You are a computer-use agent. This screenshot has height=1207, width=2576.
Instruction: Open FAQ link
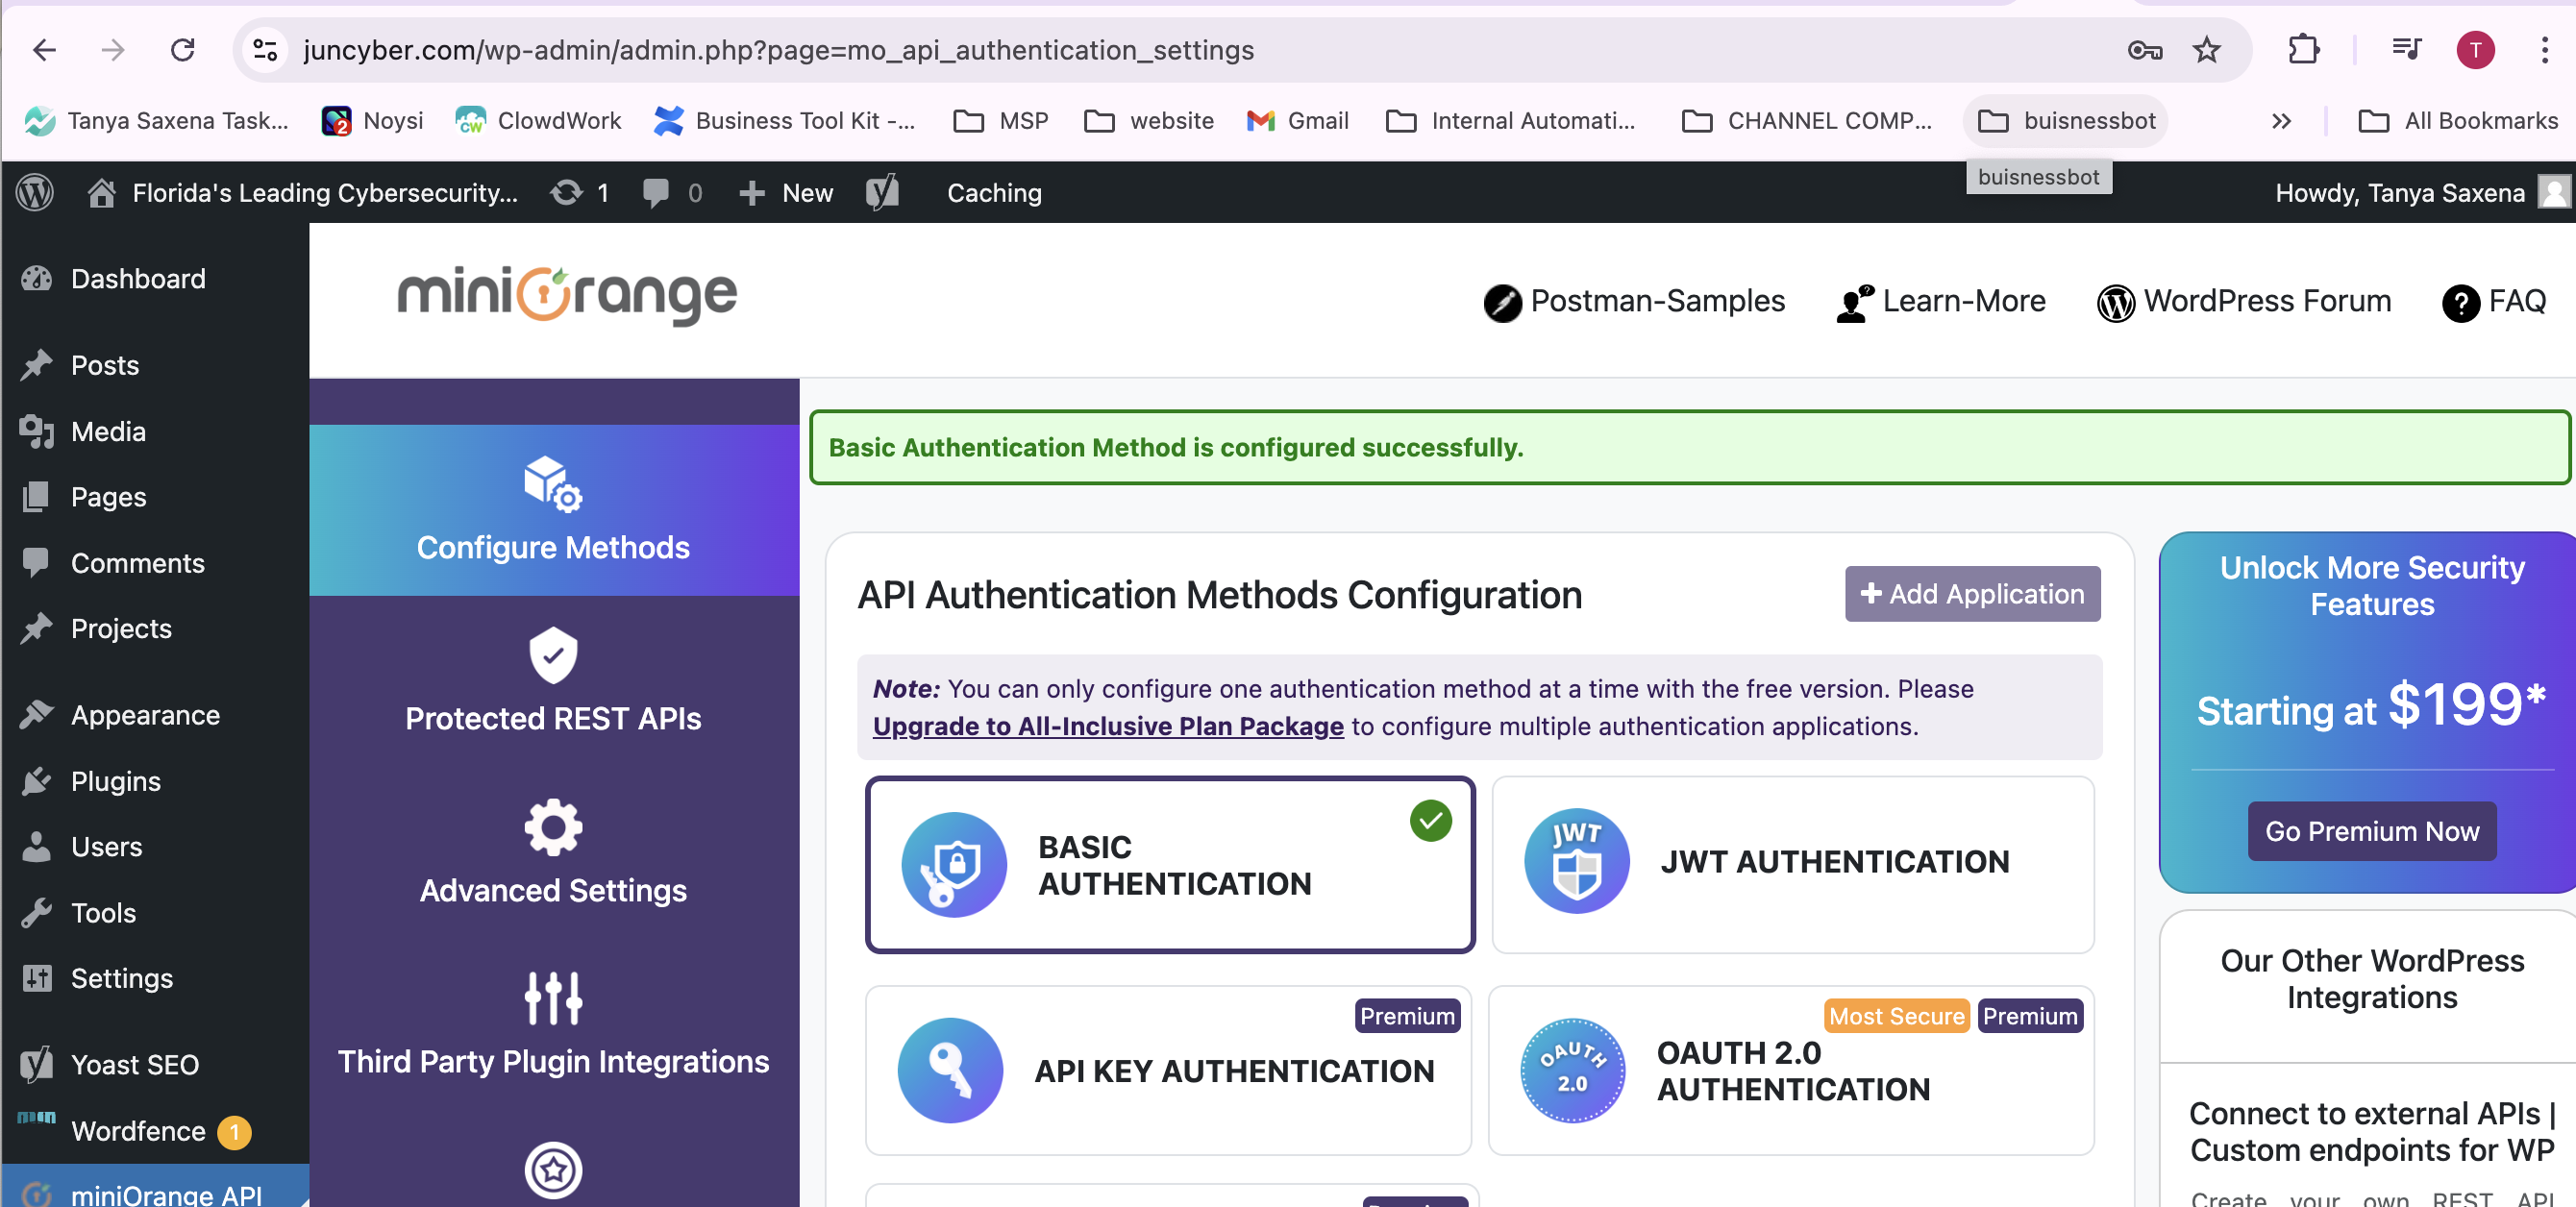click(x=2494, y=301)
